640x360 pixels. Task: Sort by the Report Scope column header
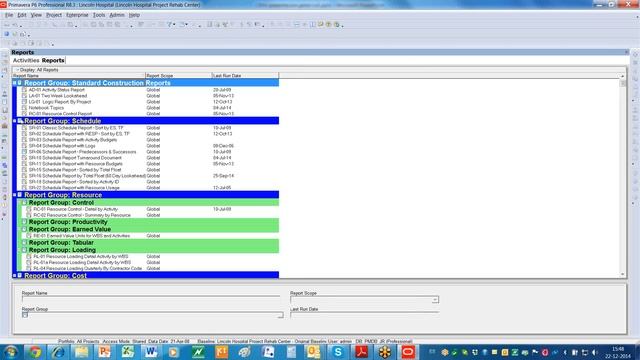(179, 76)
